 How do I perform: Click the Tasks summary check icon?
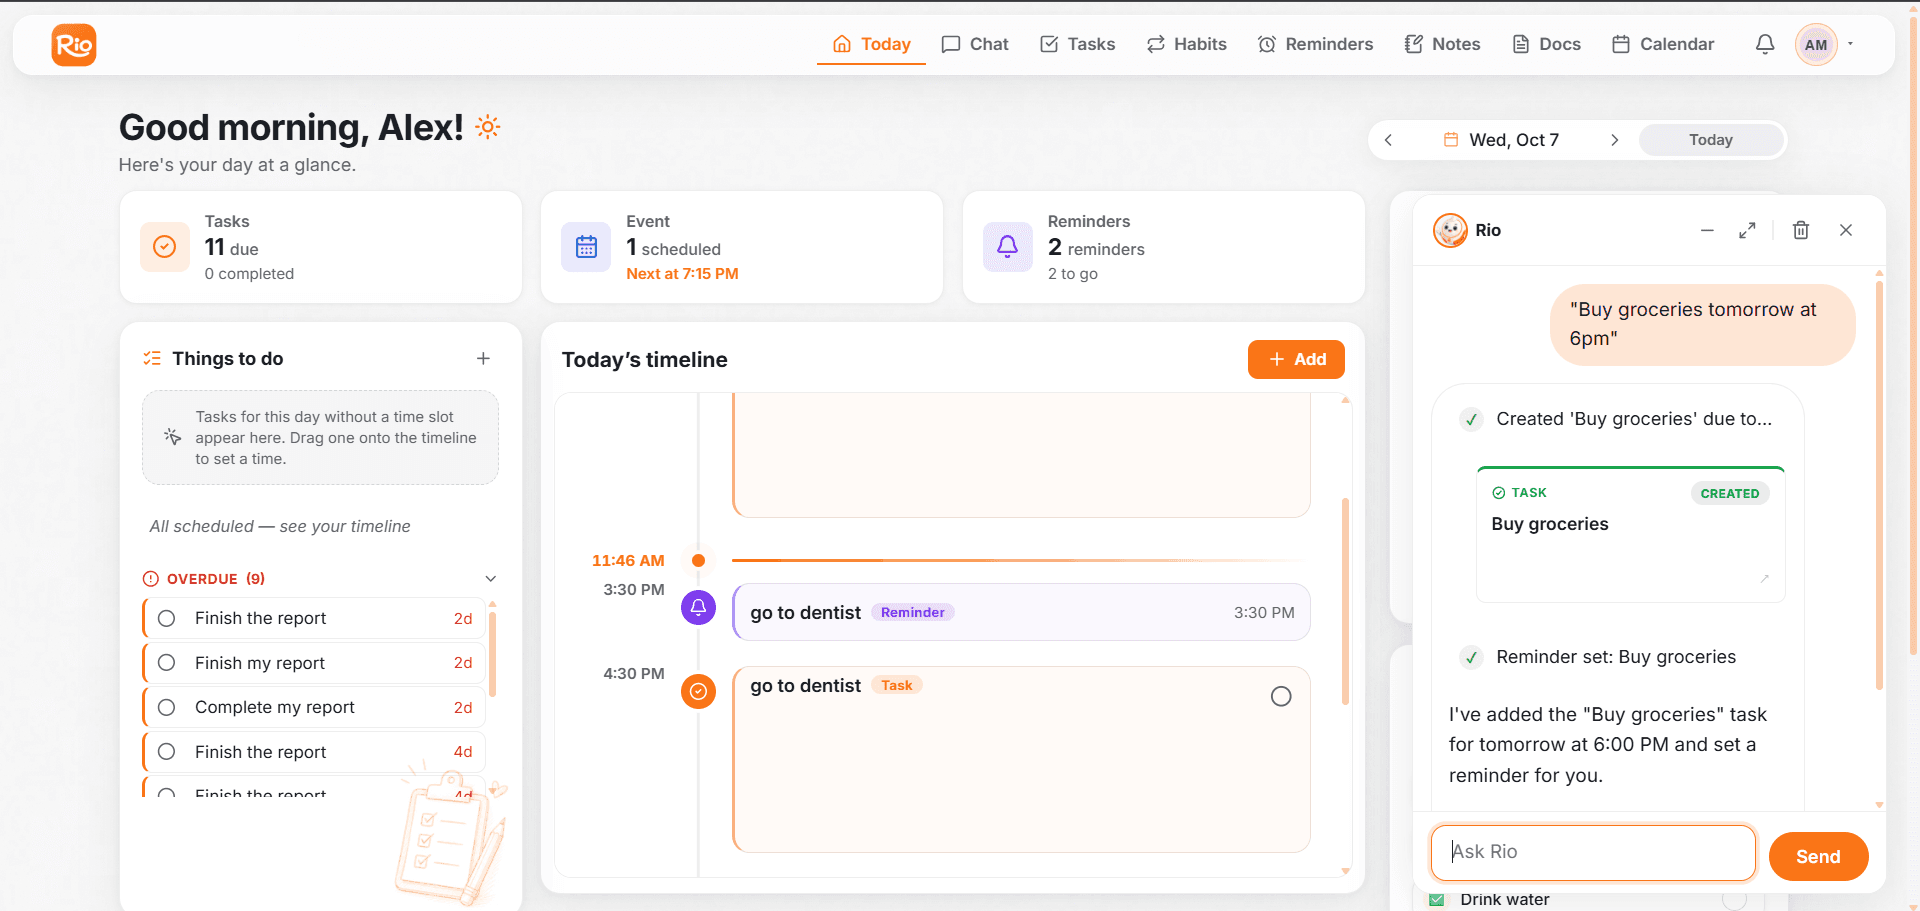tap(165, 247)
